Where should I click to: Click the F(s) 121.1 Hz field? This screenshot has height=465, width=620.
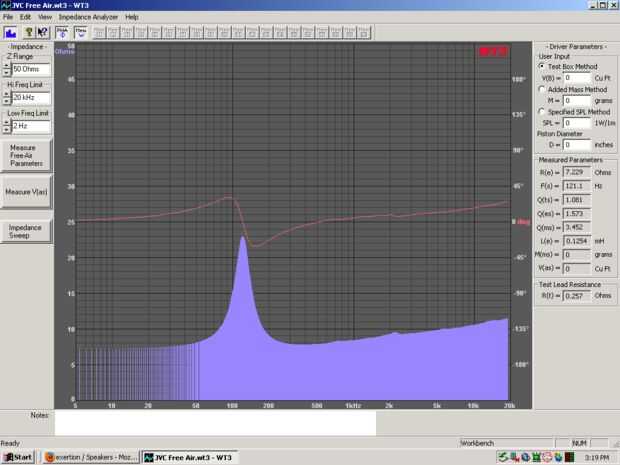click(x=577, y=186)
